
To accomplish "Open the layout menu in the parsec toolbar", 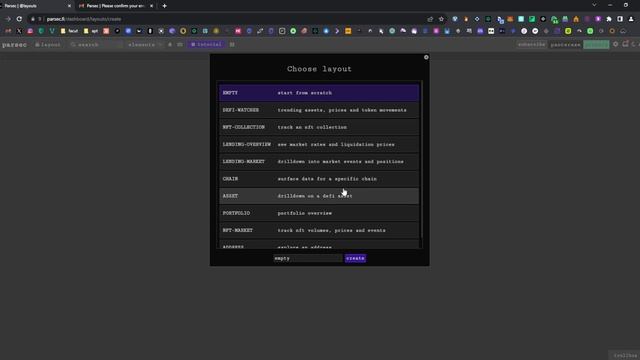I will pyautogui.click(x=48, y=44).
